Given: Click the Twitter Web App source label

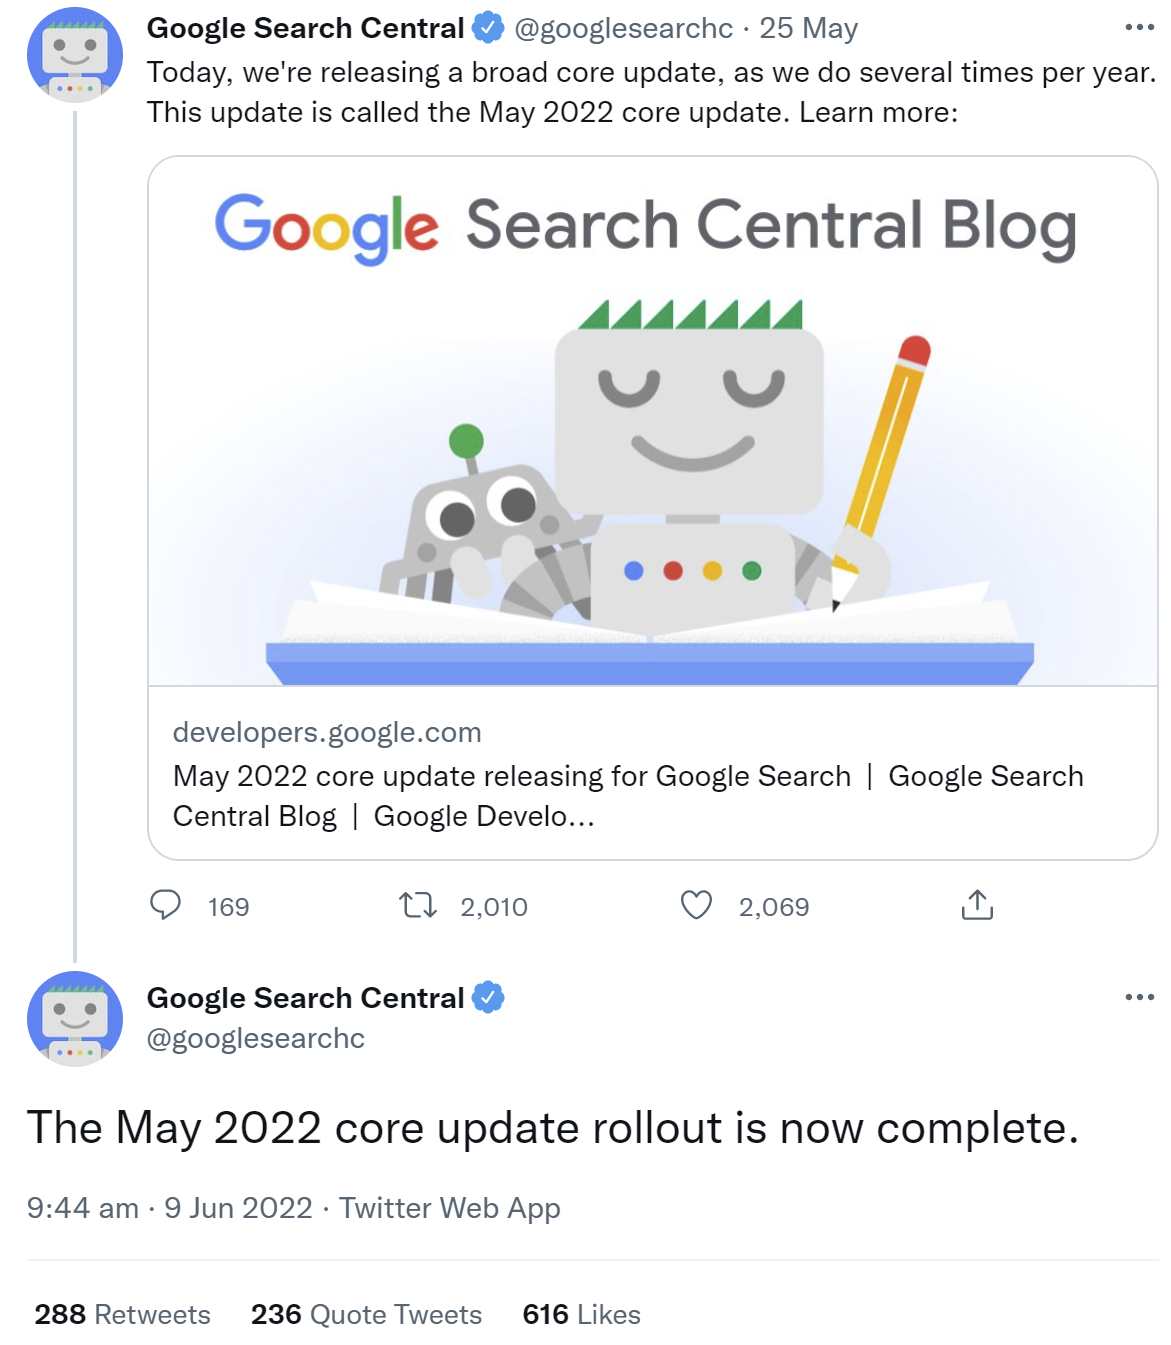Looking at the screenshot, I should pos(451,1208).
